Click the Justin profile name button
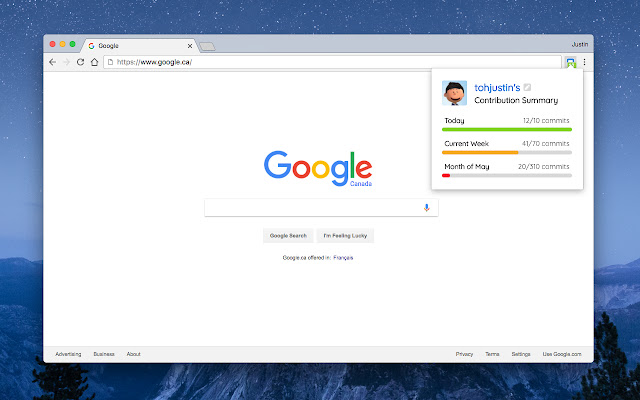 [580, 44]
